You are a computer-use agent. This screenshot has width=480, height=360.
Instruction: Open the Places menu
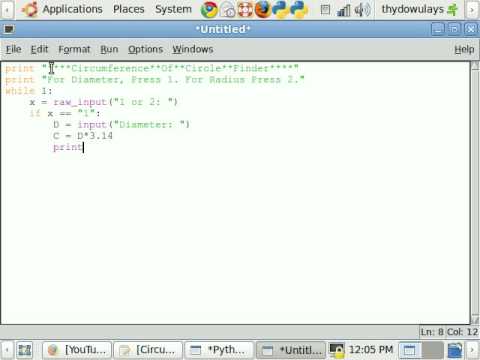[x=128, y=9]
